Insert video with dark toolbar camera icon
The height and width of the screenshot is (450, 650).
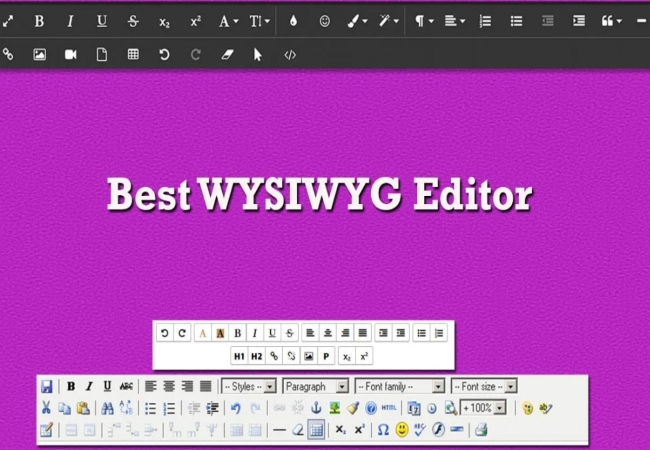(x=70, y=54)
